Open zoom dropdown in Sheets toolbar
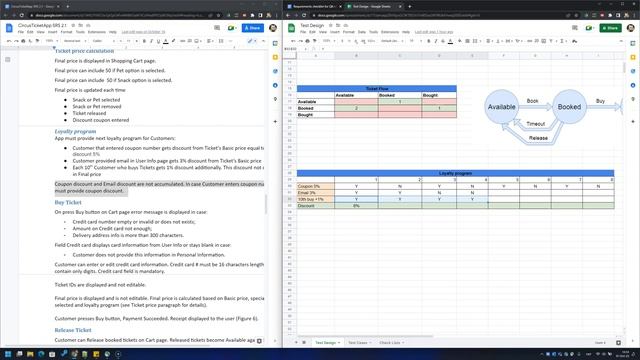The image size is (640, 360). tap(328, 41)
